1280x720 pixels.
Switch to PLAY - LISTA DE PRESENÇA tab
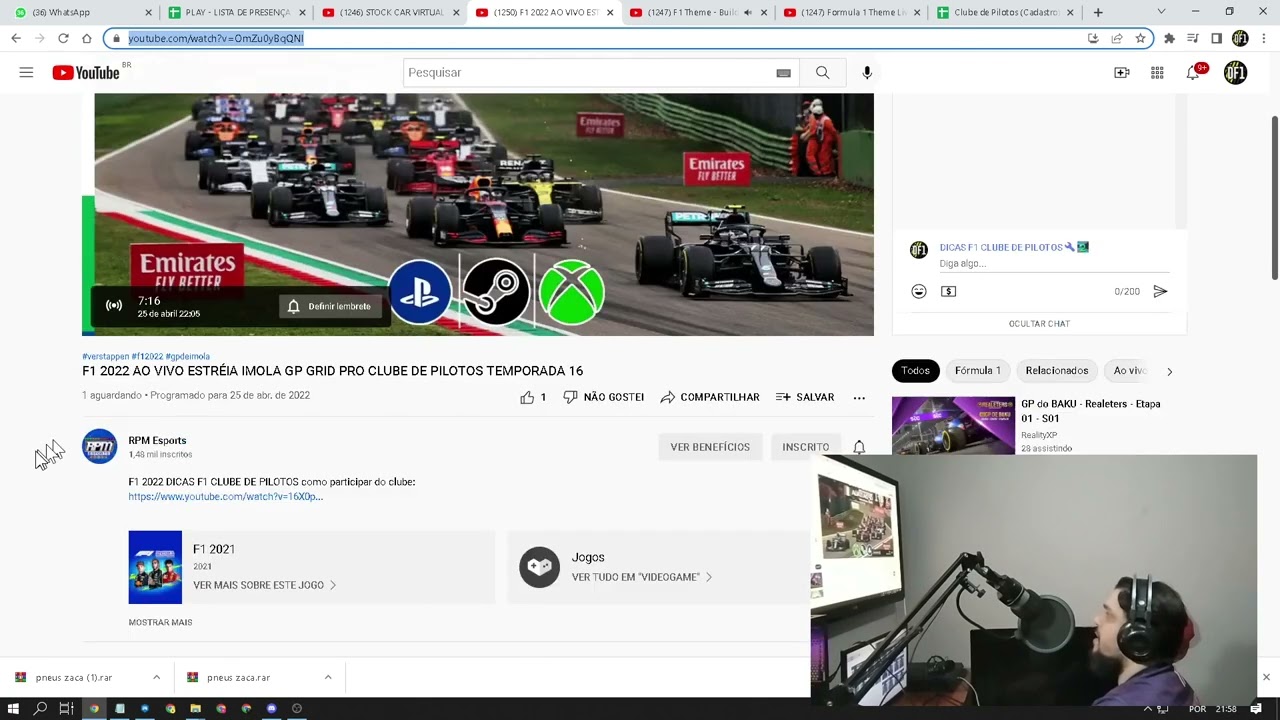click(x=236, y=12)
